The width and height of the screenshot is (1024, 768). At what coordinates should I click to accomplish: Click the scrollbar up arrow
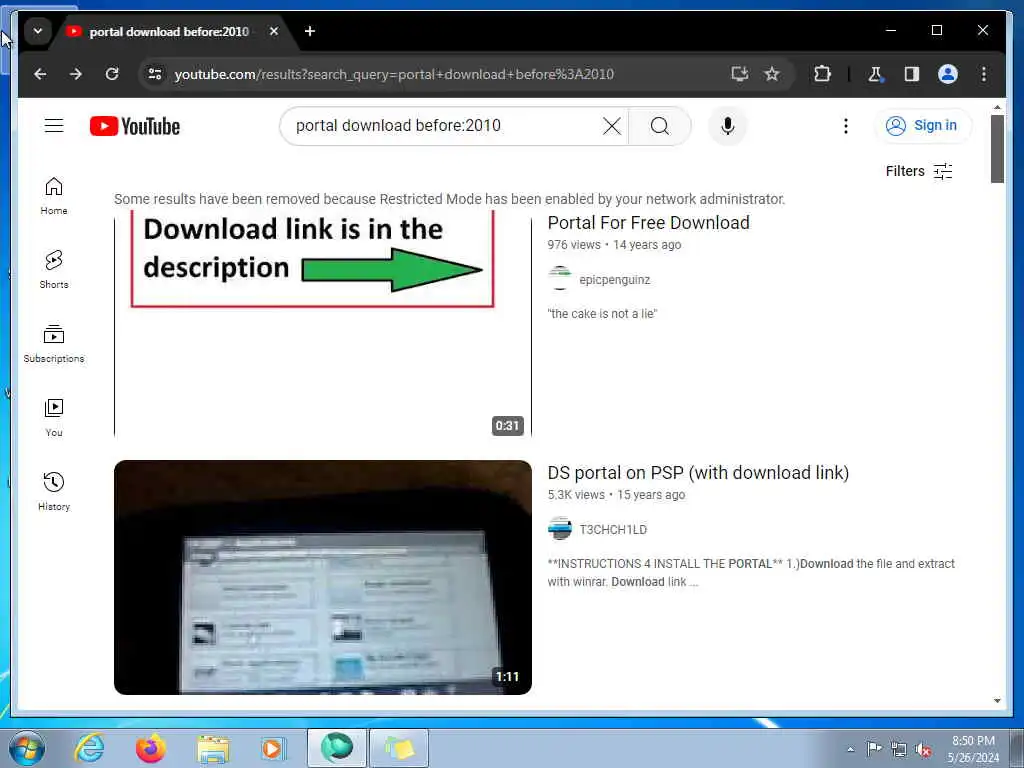pyautogui.click(x=997, y=106)
